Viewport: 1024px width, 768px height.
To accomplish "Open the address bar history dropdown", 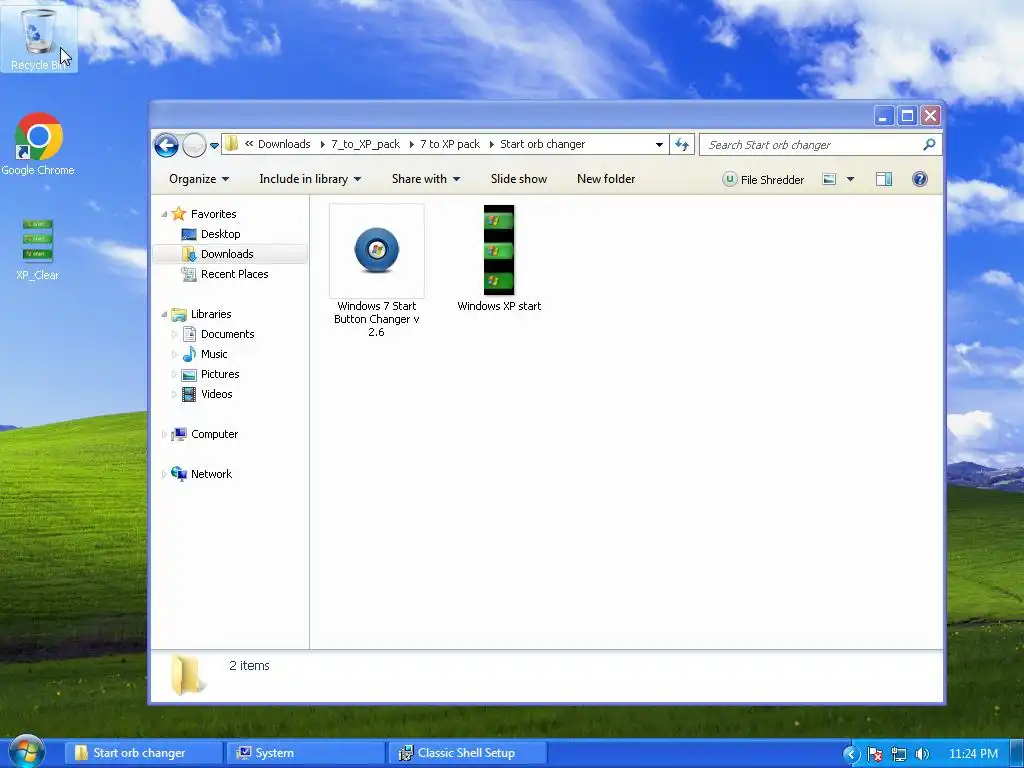I will click(x=660, y=144).
